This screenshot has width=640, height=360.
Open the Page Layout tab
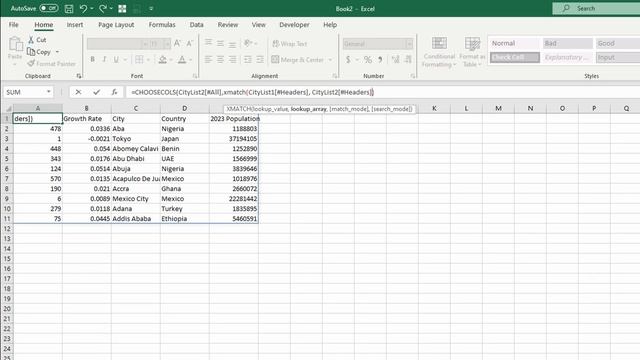click(116, 24)
